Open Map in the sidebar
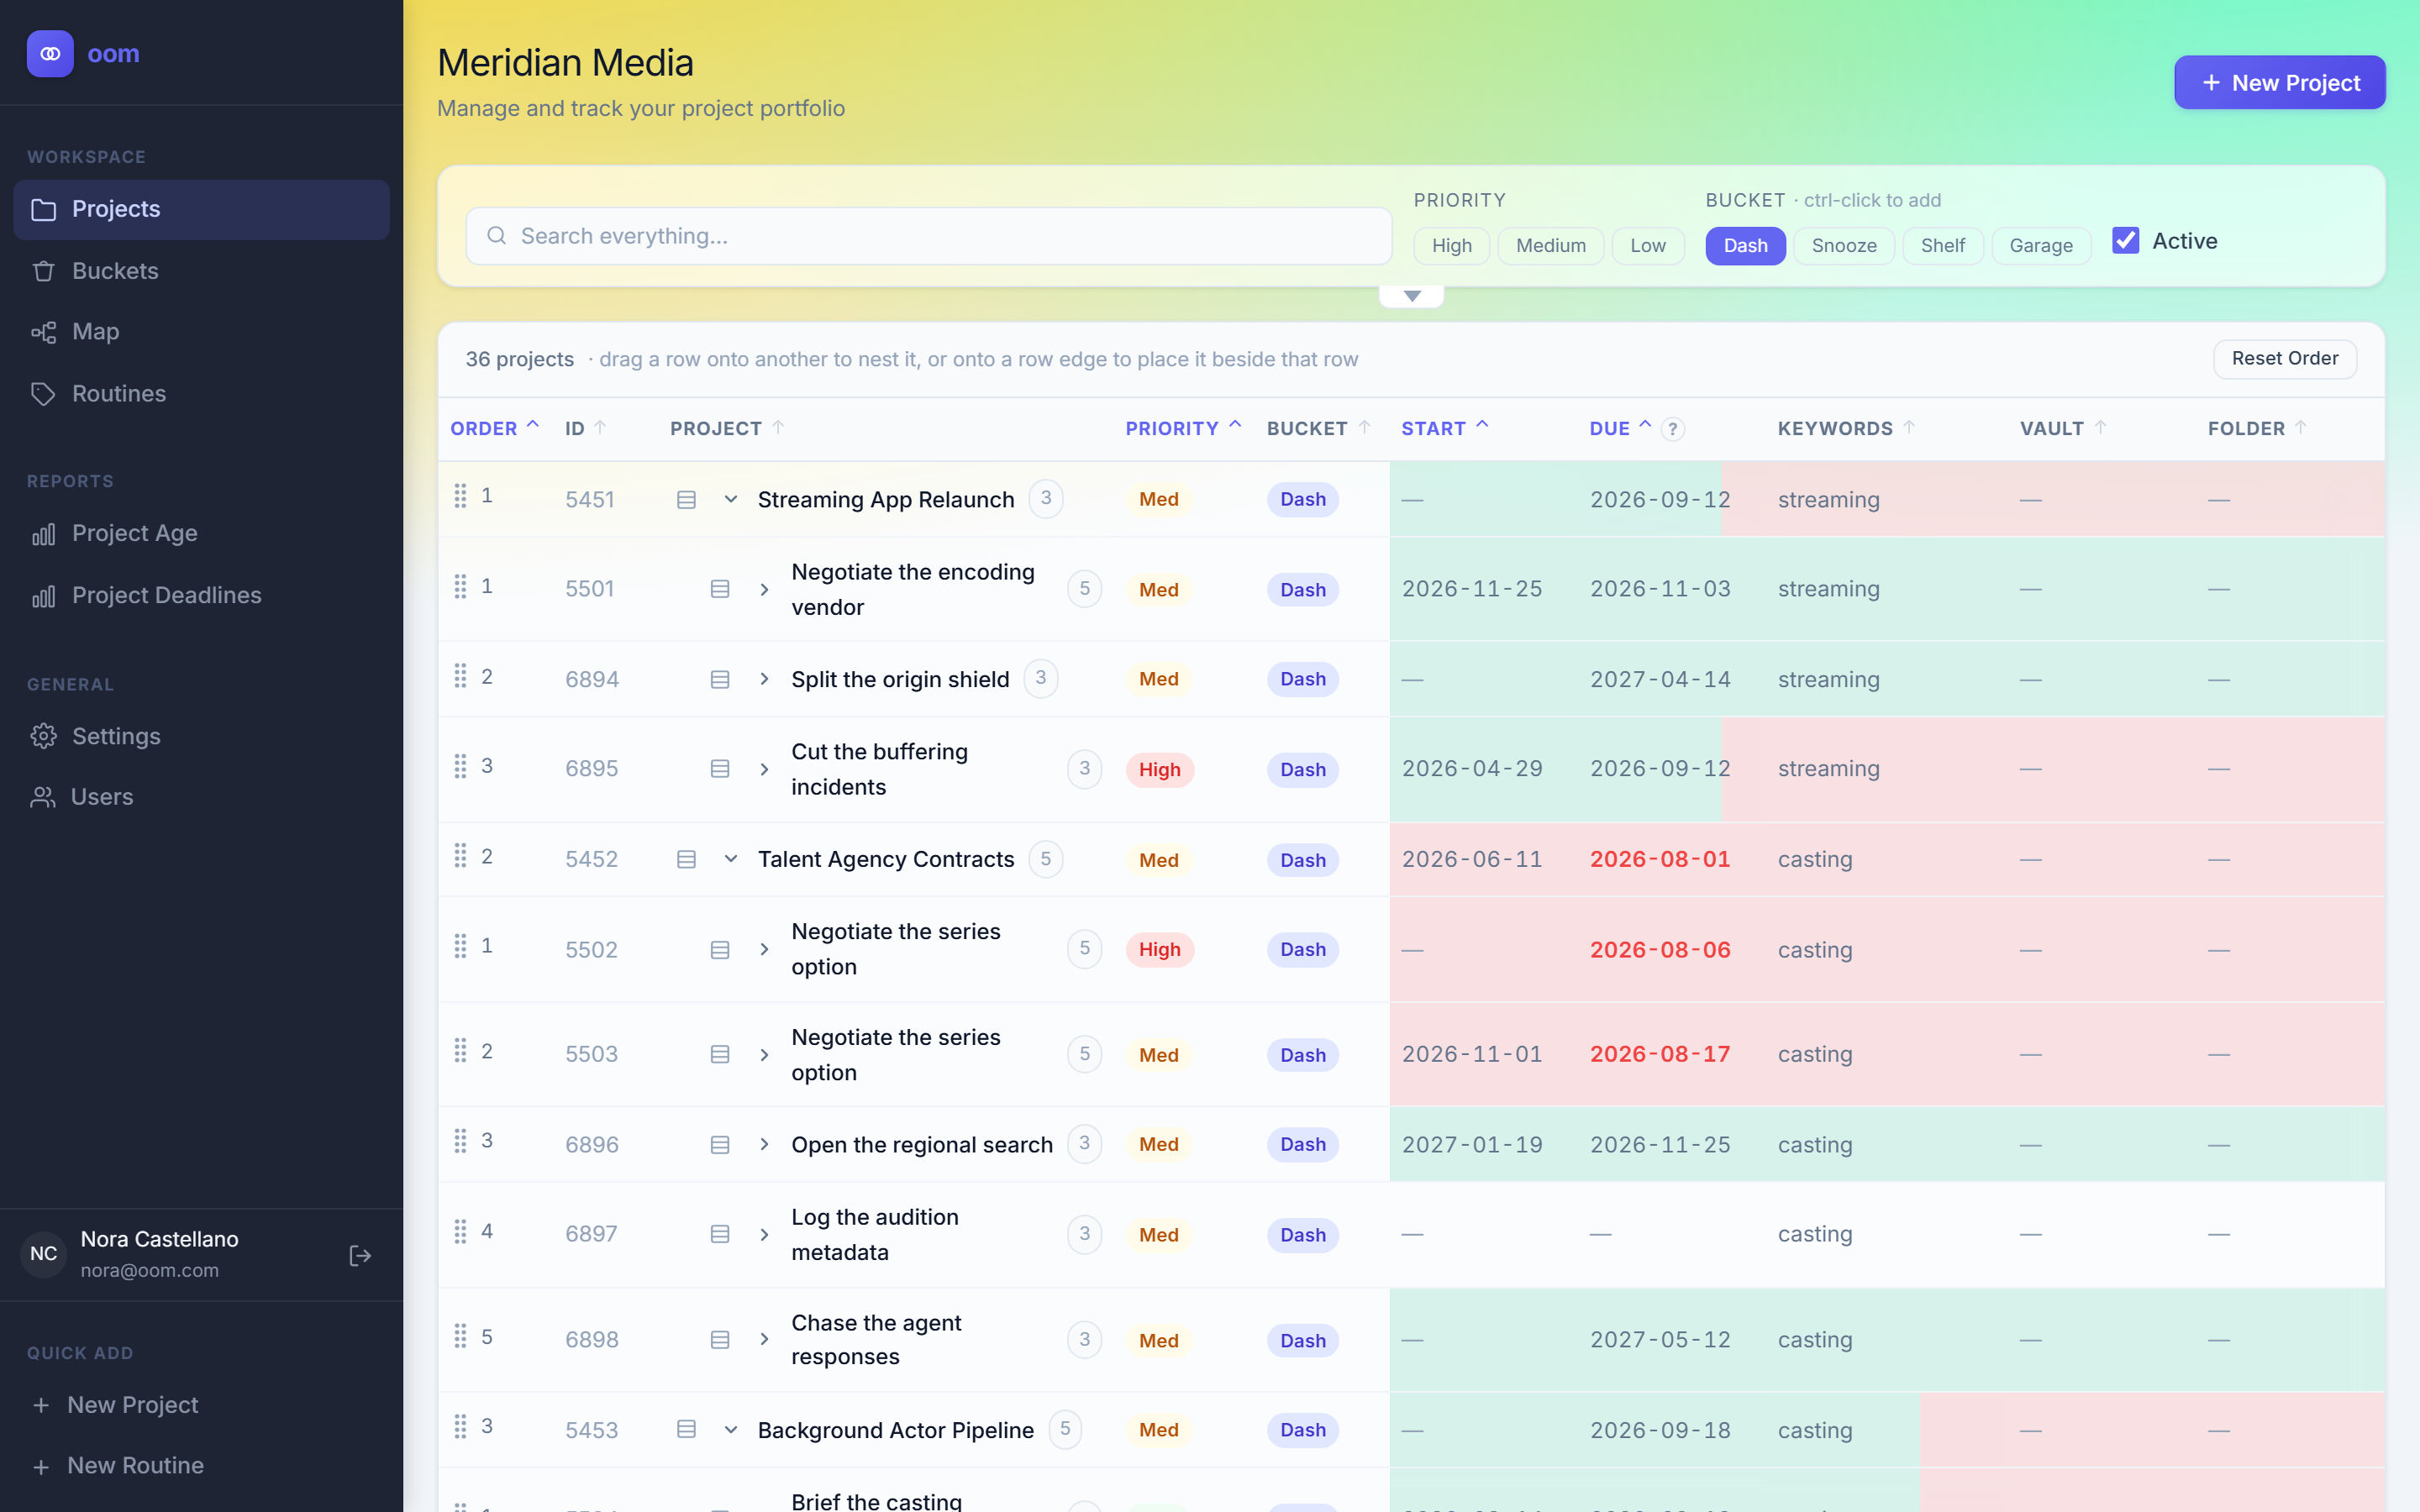 tap(201, 331)
